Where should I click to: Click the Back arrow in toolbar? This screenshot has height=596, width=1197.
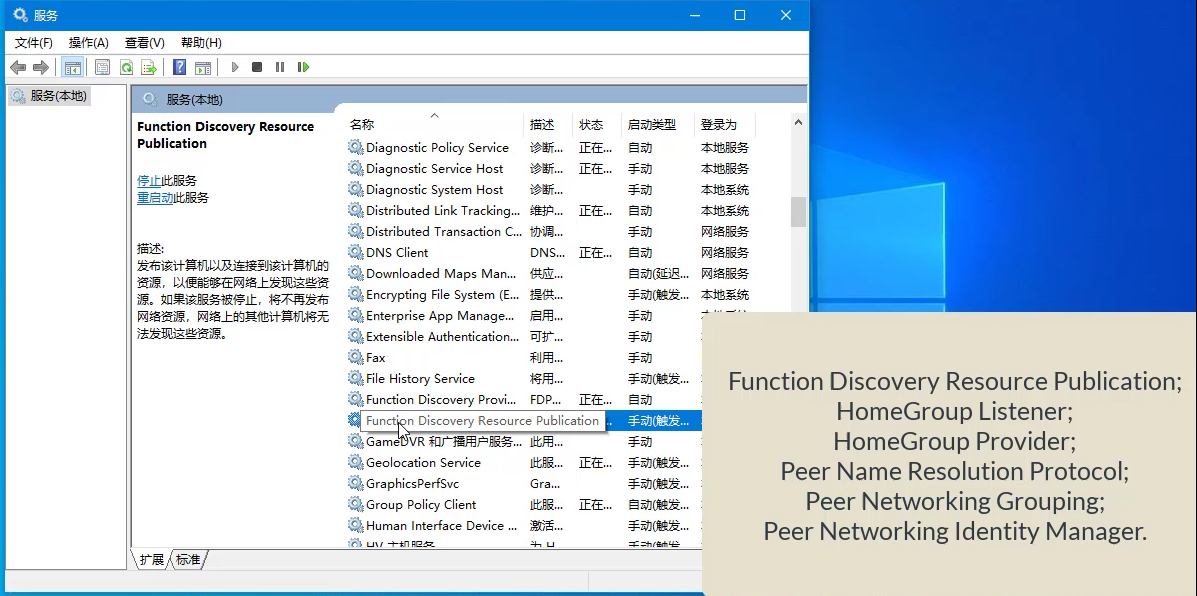18,67
